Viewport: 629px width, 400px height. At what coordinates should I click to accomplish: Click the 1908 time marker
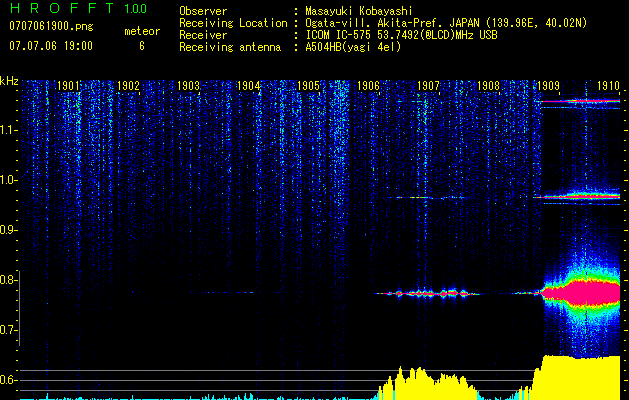click(x=488, y=86)
